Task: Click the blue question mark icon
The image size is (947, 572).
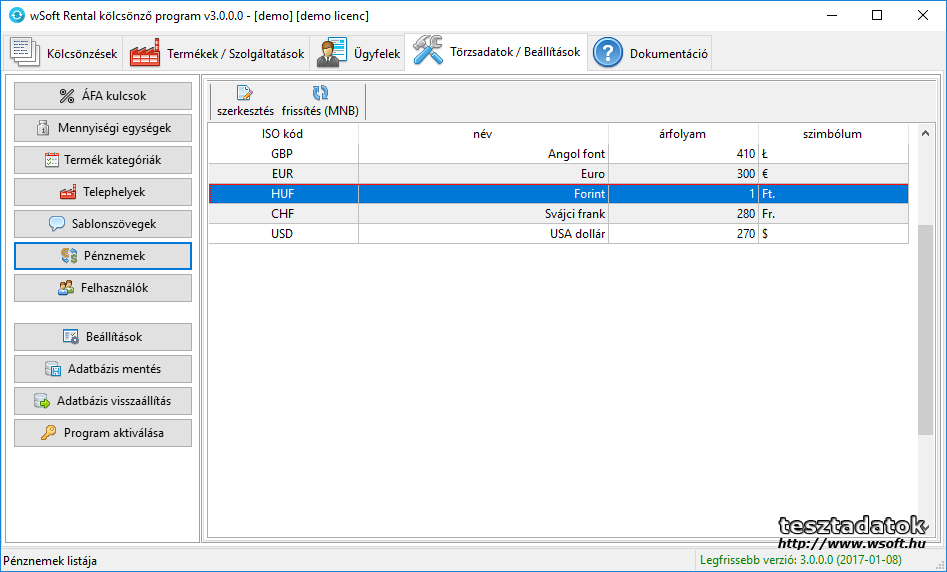Action: [608, 53]
